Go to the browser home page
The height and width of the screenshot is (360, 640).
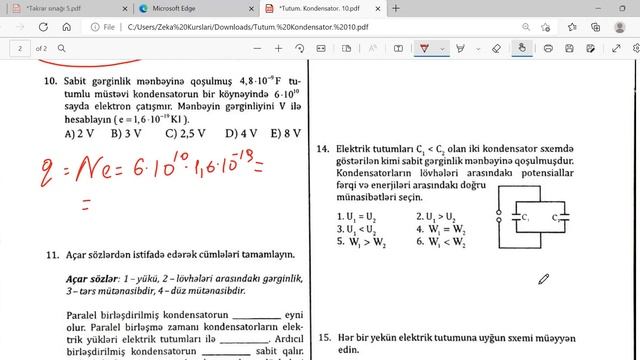tap(67, 27)
